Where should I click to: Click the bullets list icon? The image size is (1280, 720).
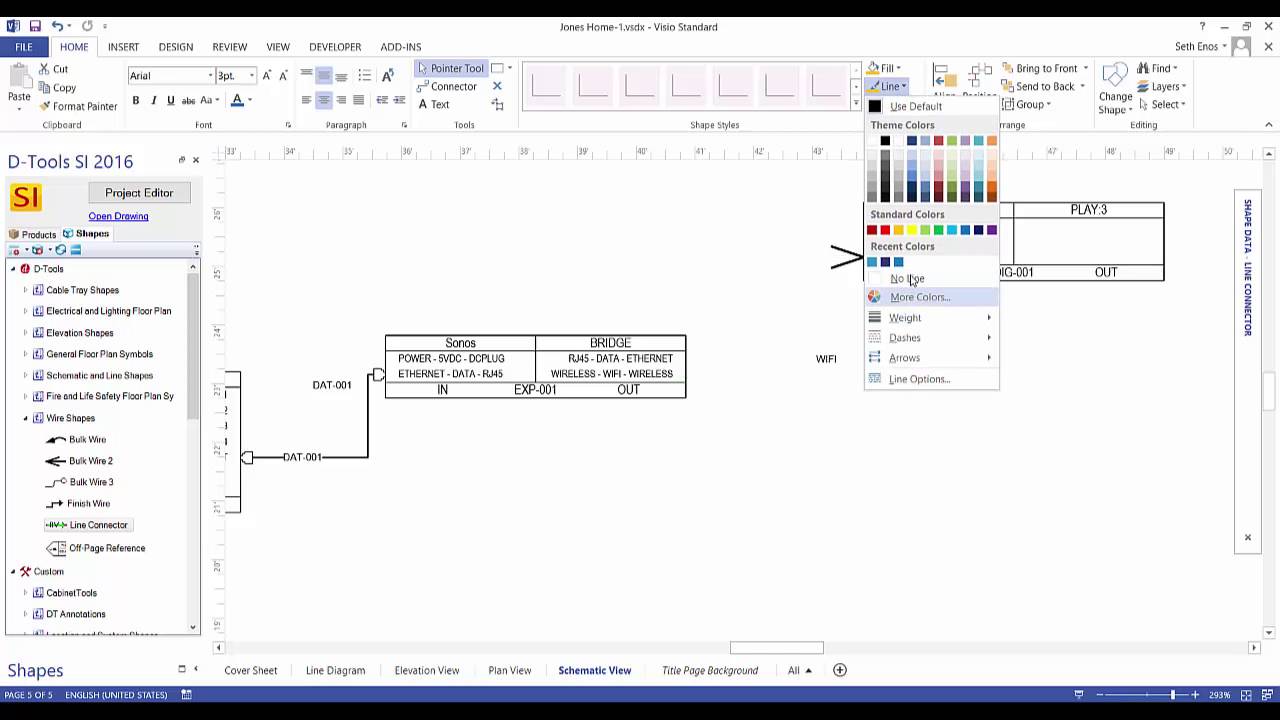click(364, 76)
